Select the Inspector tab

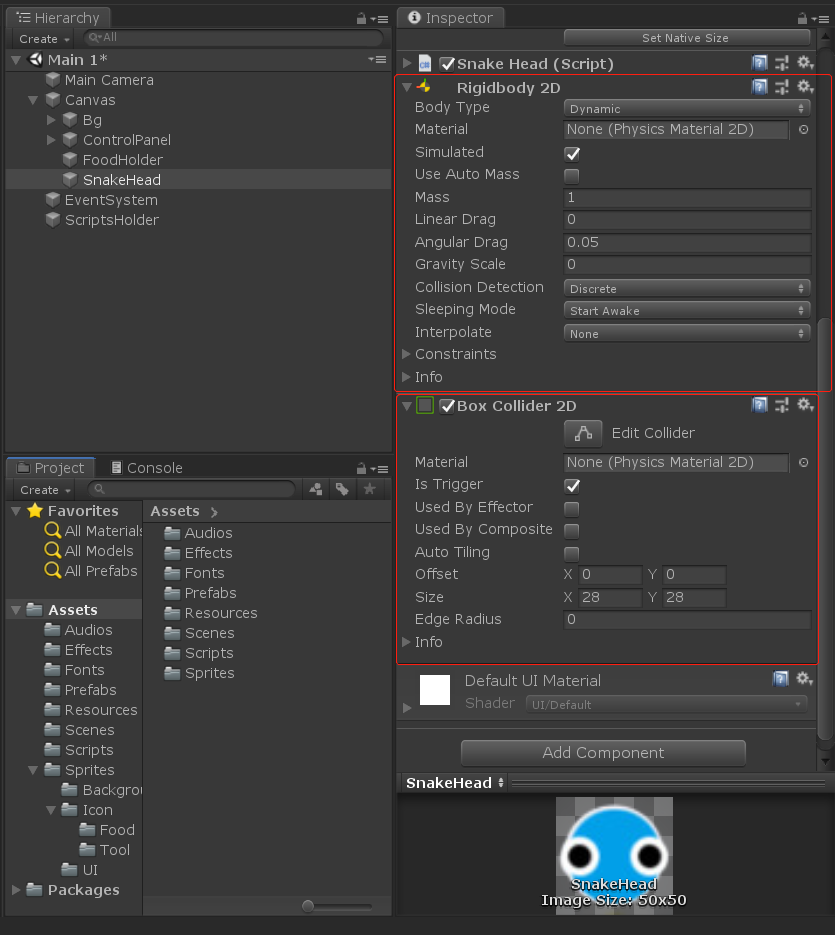[451, 18]
